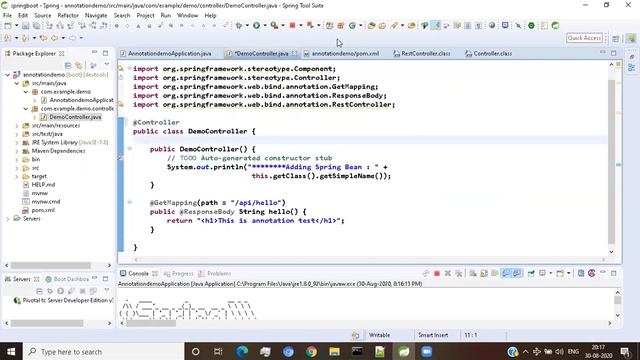The image size is (640, 360).
Task: Open Chrome from the Windows taskbar
Action: point(311,351)
